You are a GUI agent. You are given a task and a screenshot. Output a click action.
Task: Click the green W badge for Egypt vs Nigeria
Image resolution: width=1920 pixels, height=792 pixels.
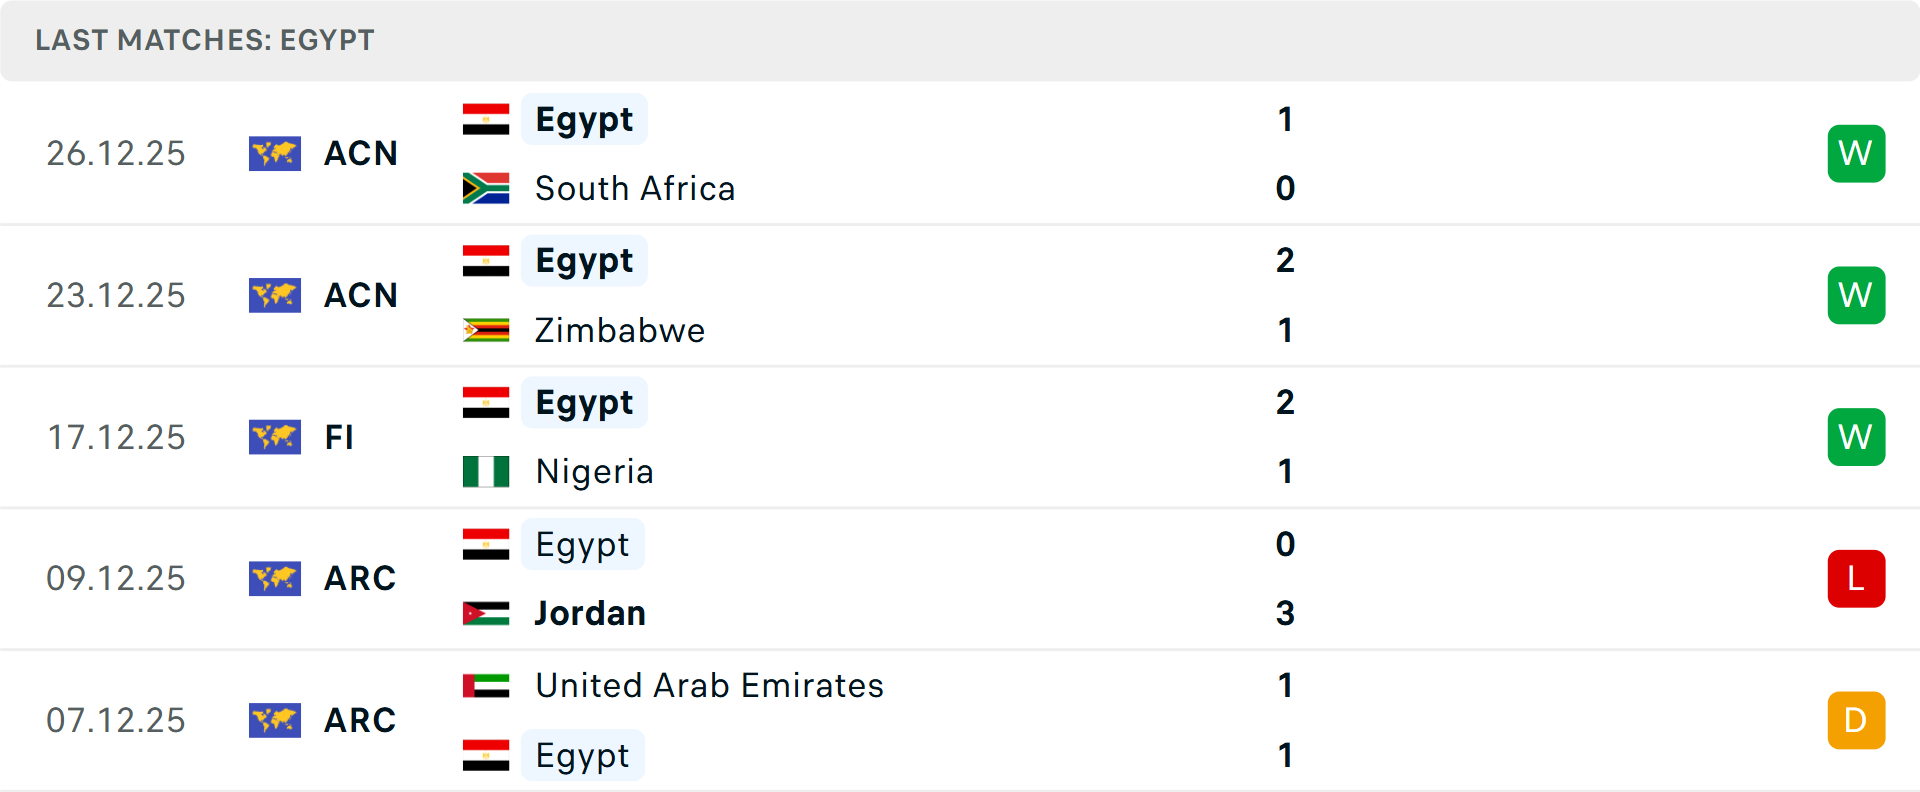[1855, 438]
